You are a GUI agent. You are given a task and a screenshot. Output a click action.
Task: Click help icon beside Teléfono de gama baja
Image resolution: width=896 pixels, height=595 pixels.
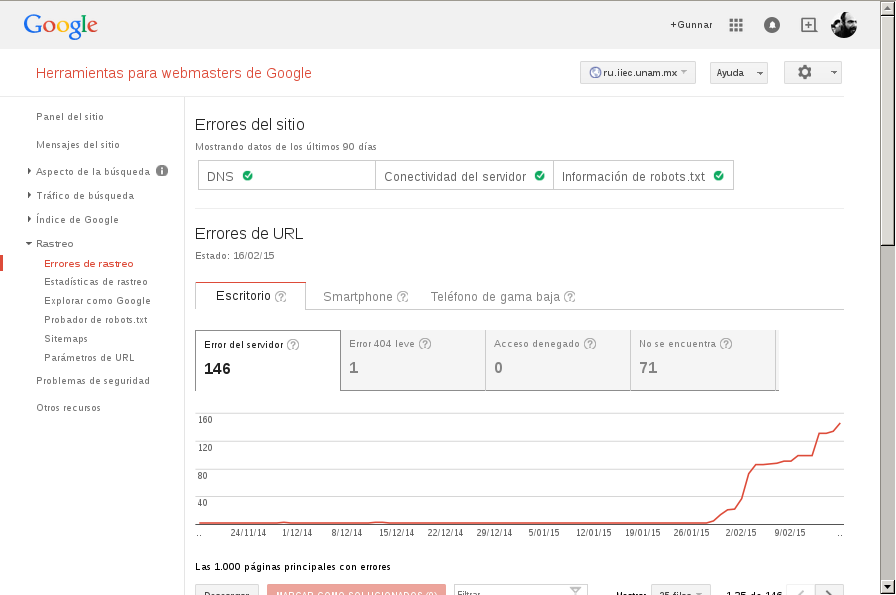point(570,297)
